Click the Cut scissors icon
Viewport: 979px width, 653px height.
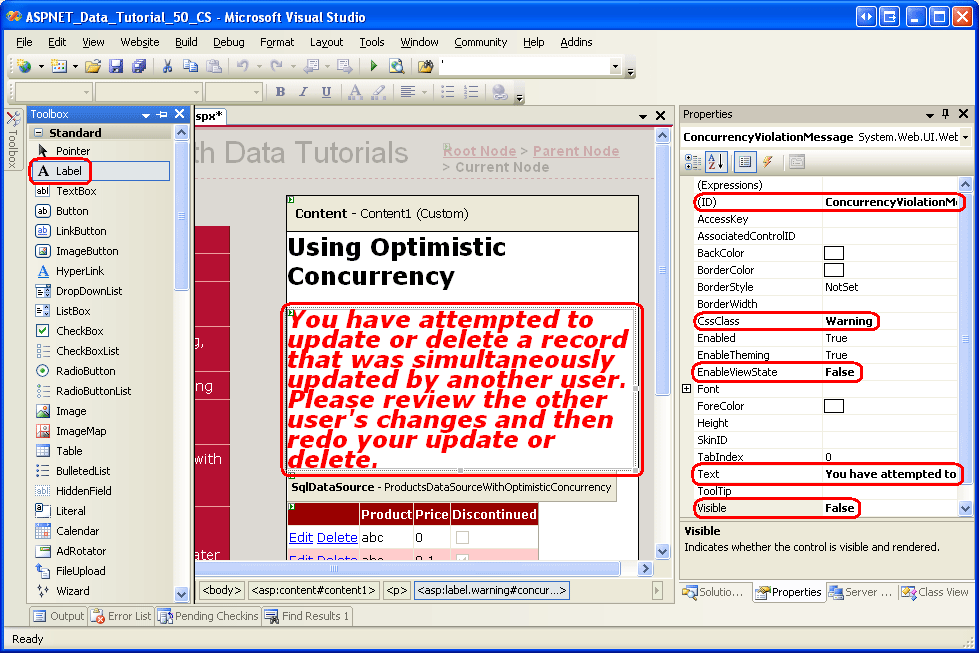(x=167, y=66)
